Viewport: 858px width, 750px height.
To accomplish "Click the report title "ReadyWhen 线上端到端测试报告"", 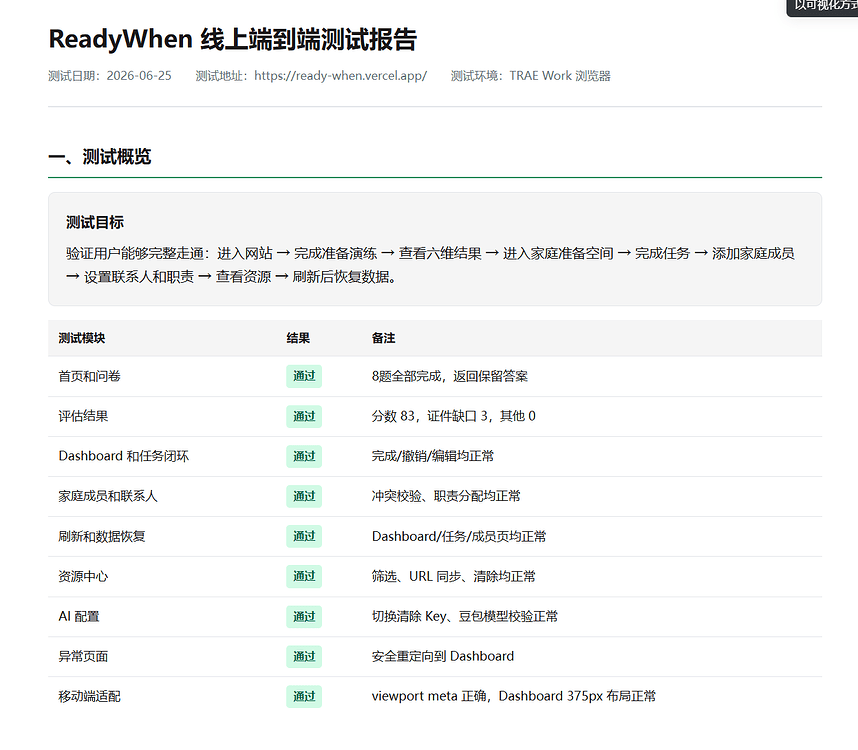I will pos(233,39).
